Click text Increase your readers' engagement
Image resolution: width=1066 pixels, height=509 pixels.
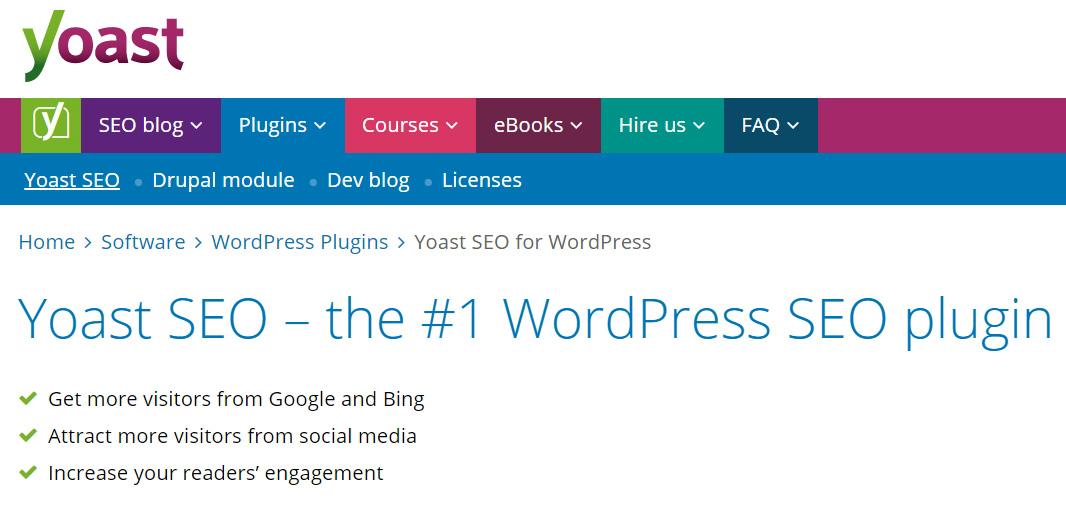click(x=216, y=472)
